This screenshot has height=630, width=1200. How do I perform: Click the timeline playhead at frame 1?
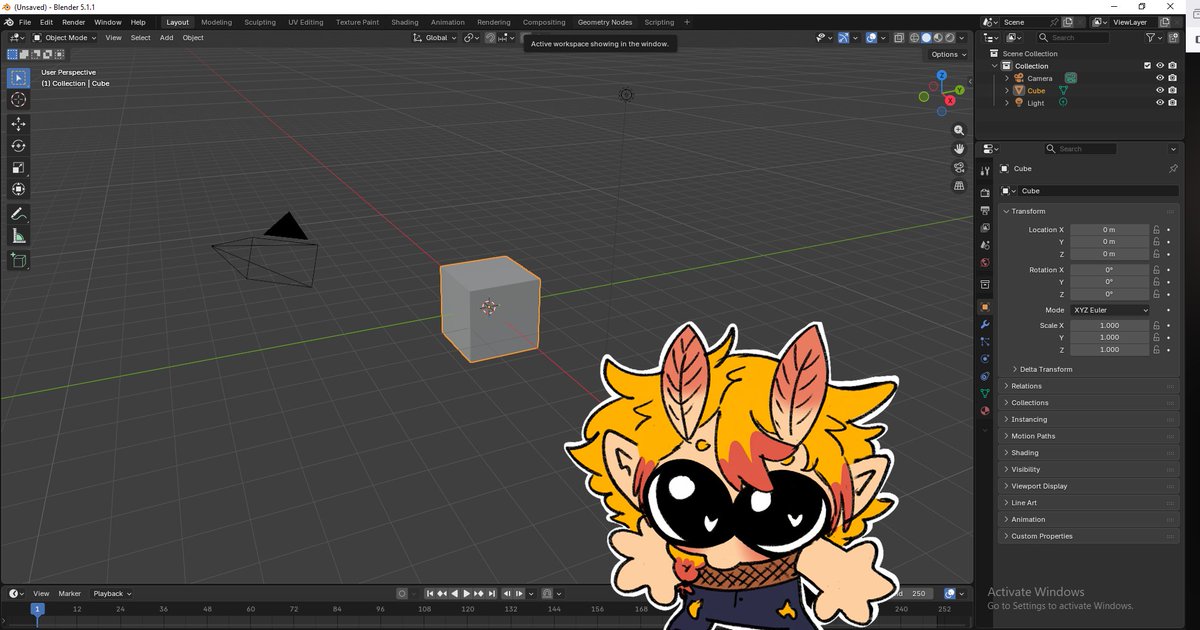coord(37,609)
